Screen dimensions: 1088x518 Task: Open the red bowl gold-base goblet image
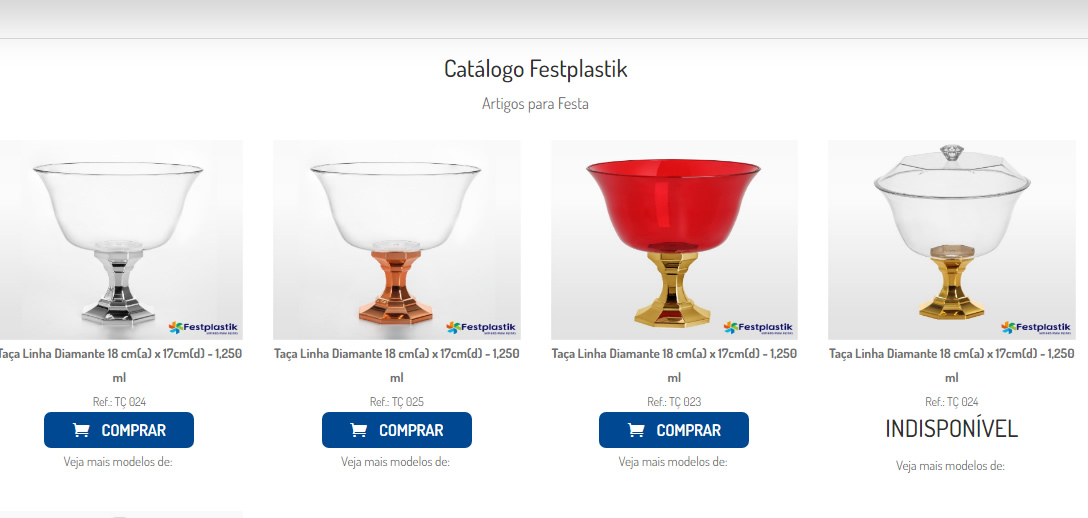[674, 240]
